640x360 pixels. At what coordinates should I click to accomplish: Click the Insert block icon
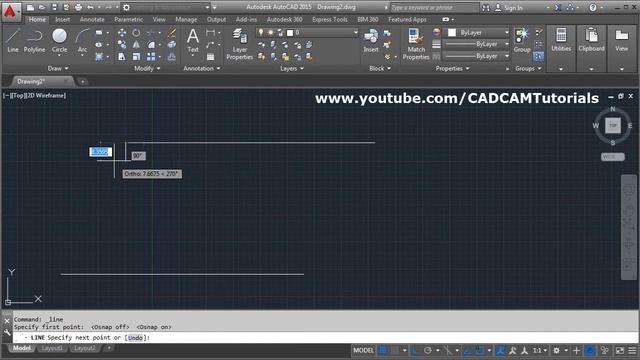pyautogui.click(x=371, y=41)
